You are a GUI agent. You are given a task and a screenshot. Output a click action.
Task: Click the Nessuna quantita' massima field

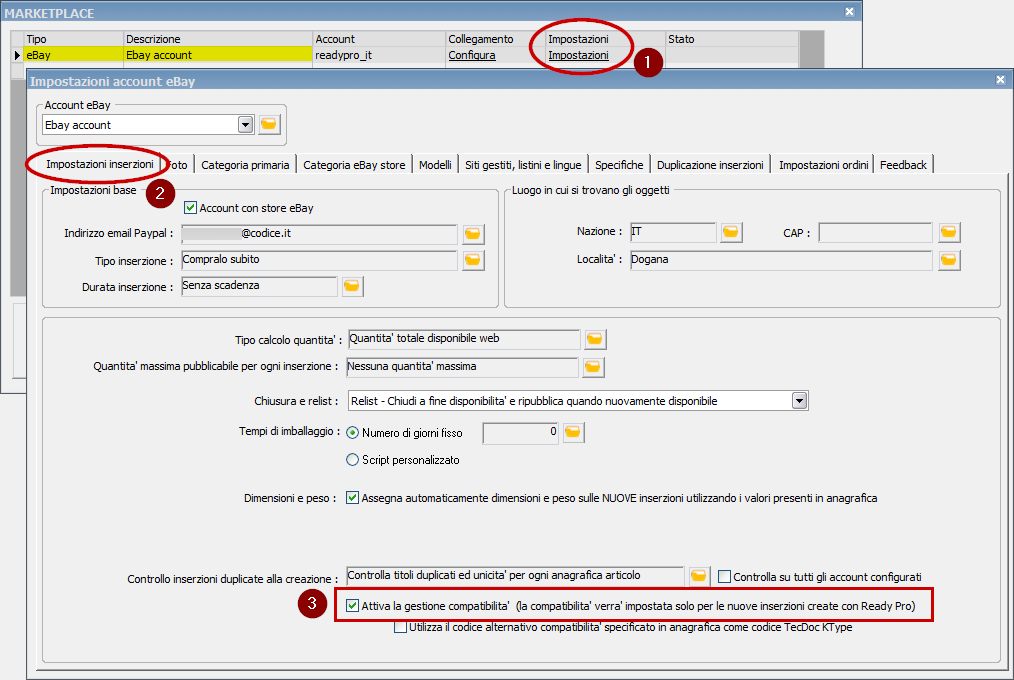click(x=462, y=367)
